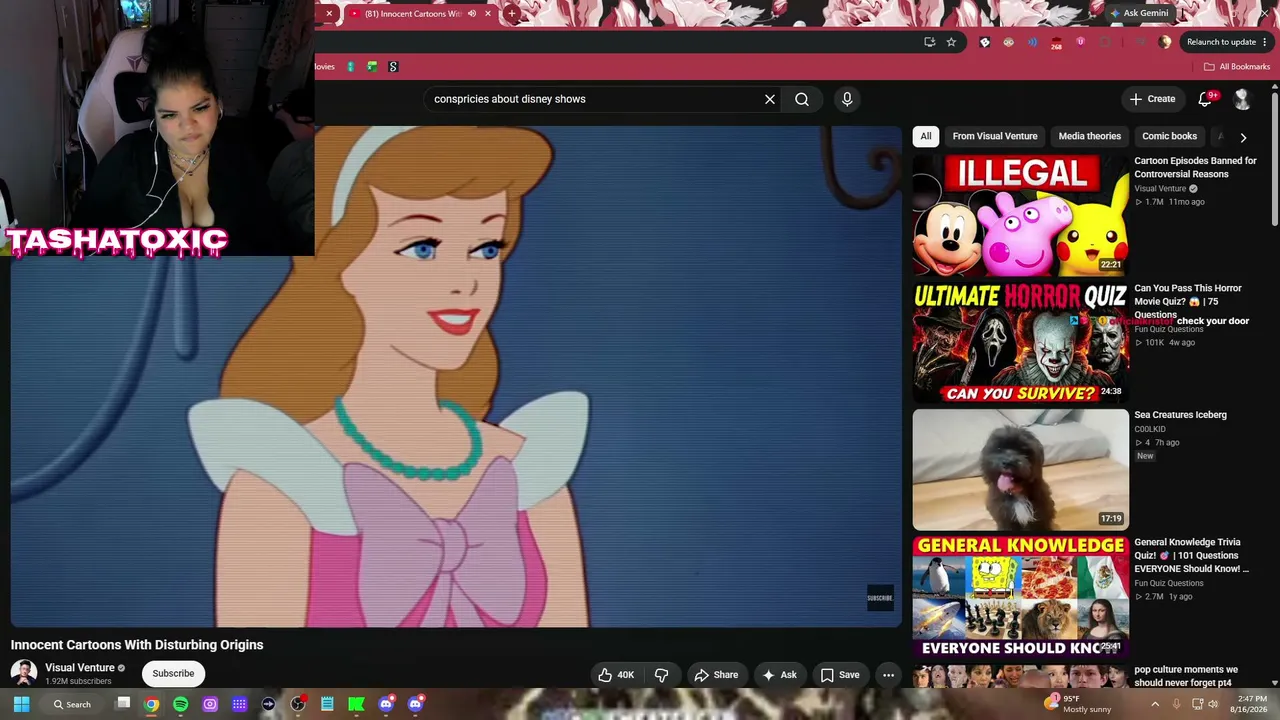Open the green bookmark bar shortcut
The width and height of the screenshot is (1280, 720).
coord(372,67)
